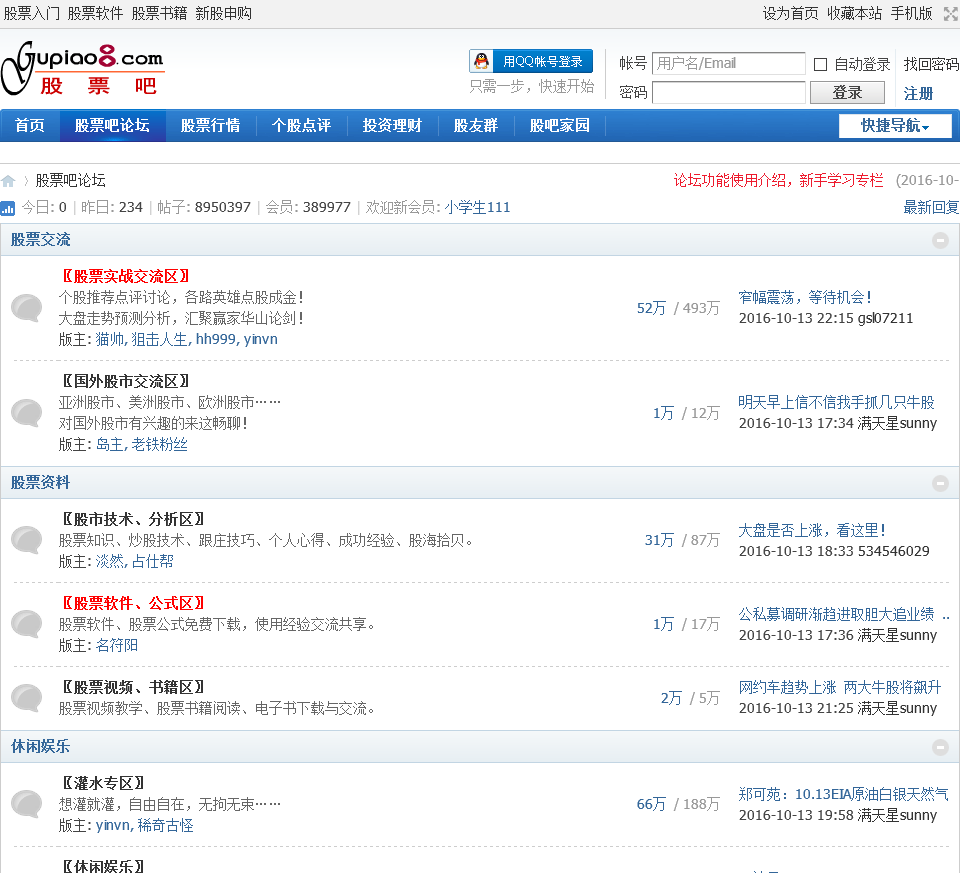
Task: Click the statistics bar chart icon
Action: click(x=7, y=208)
